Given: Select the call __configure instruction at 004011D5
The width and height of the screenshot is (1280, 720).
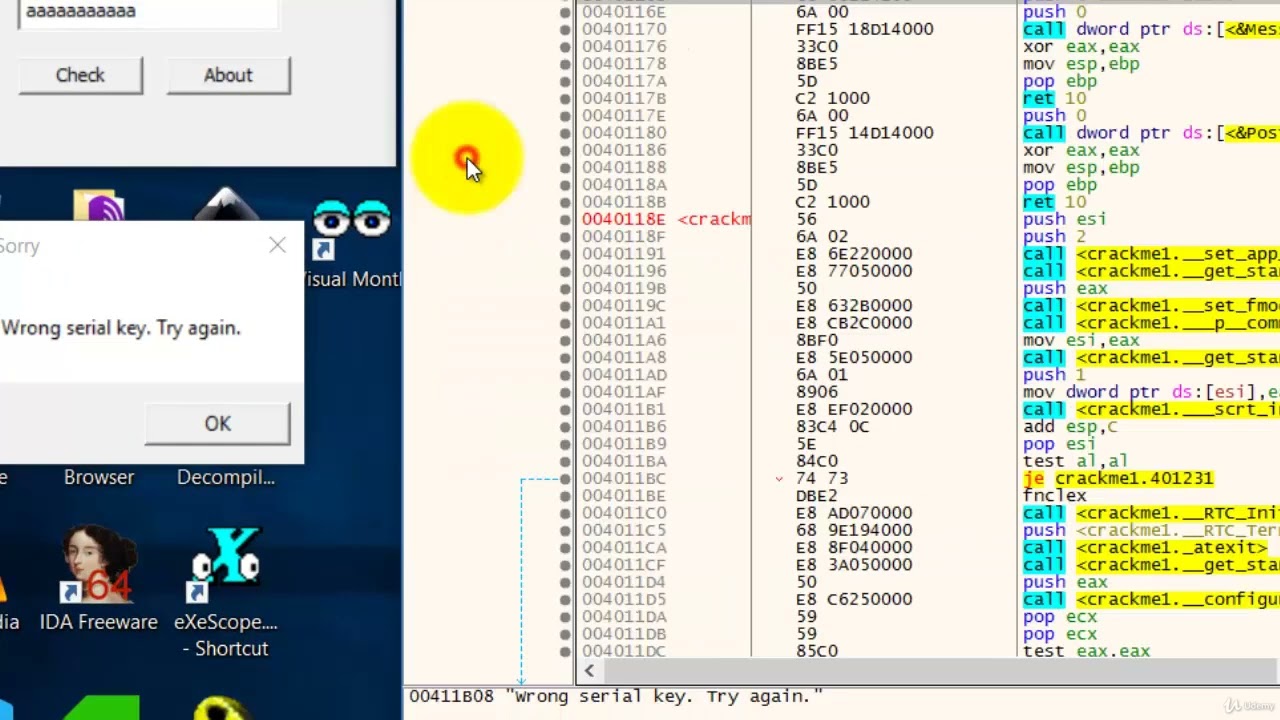Looking at the screenshot, I should coord(1151,599).
